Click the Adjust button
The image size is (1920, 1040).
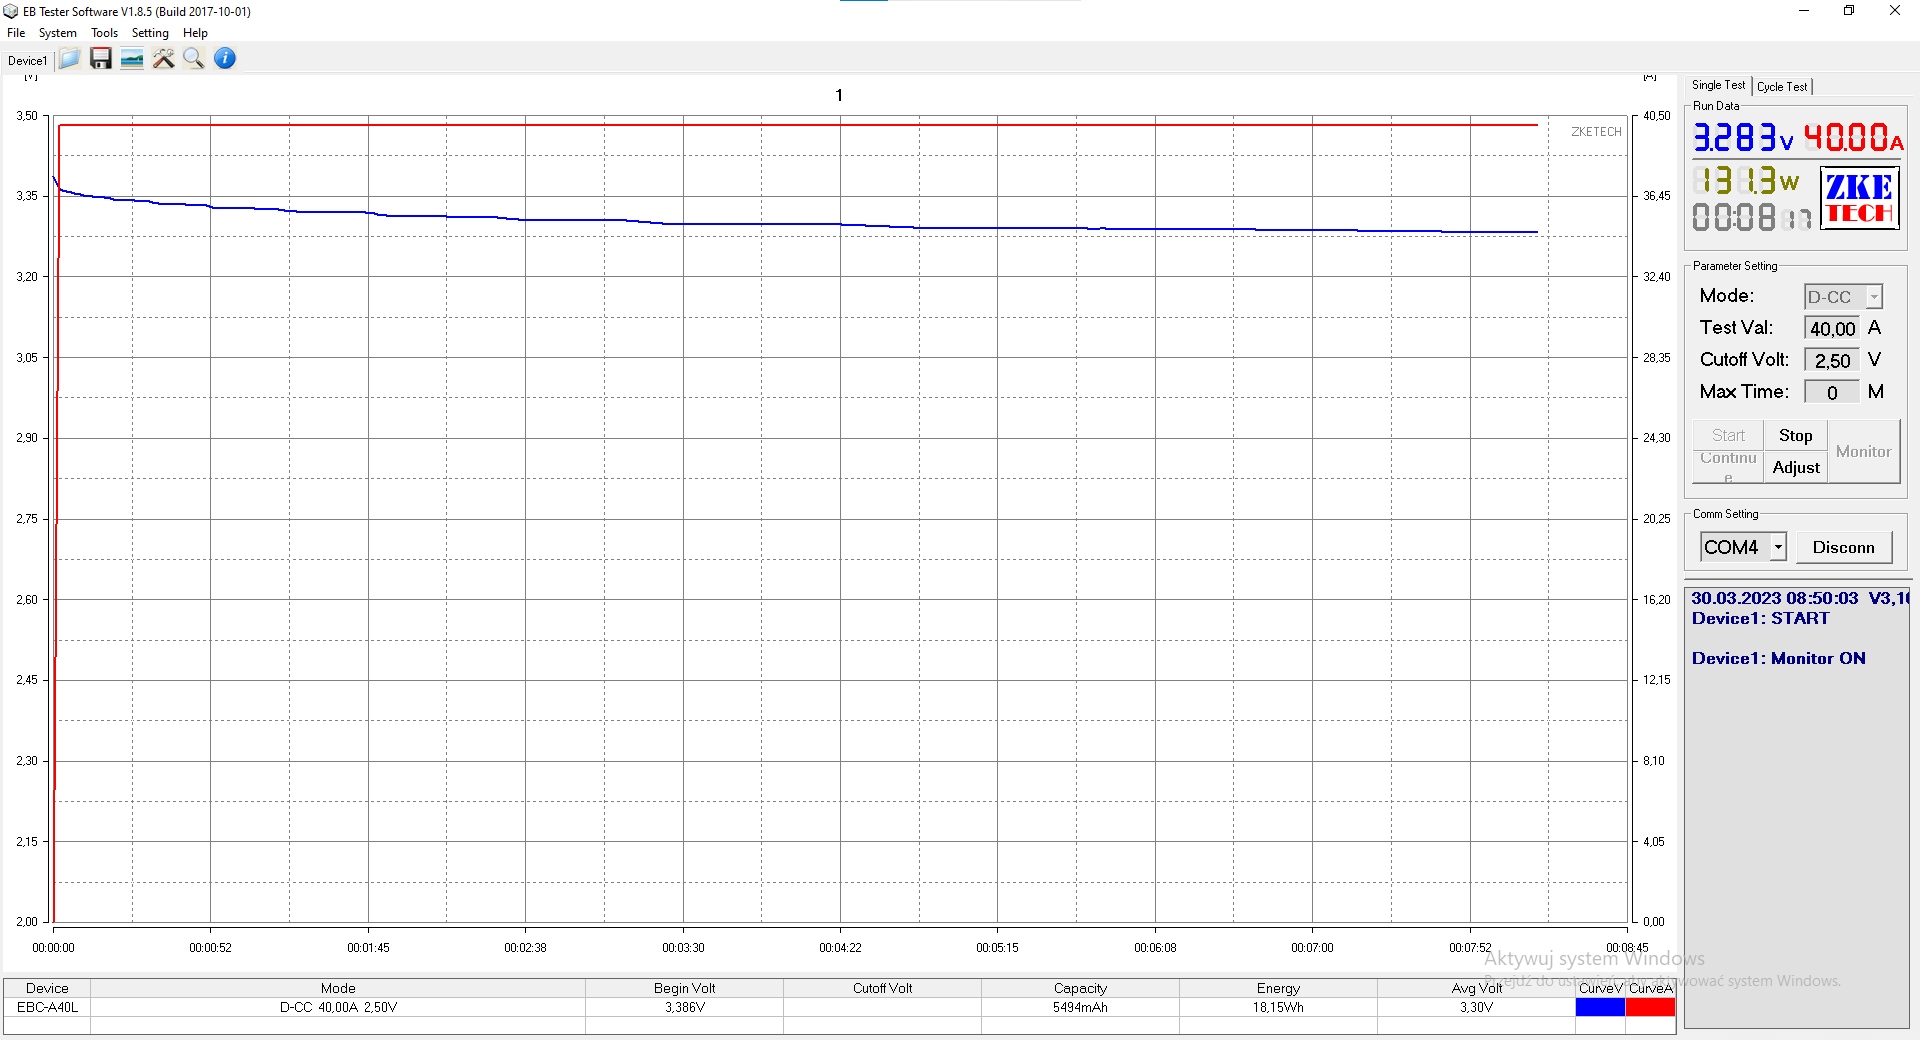(x=1795, y=467)
